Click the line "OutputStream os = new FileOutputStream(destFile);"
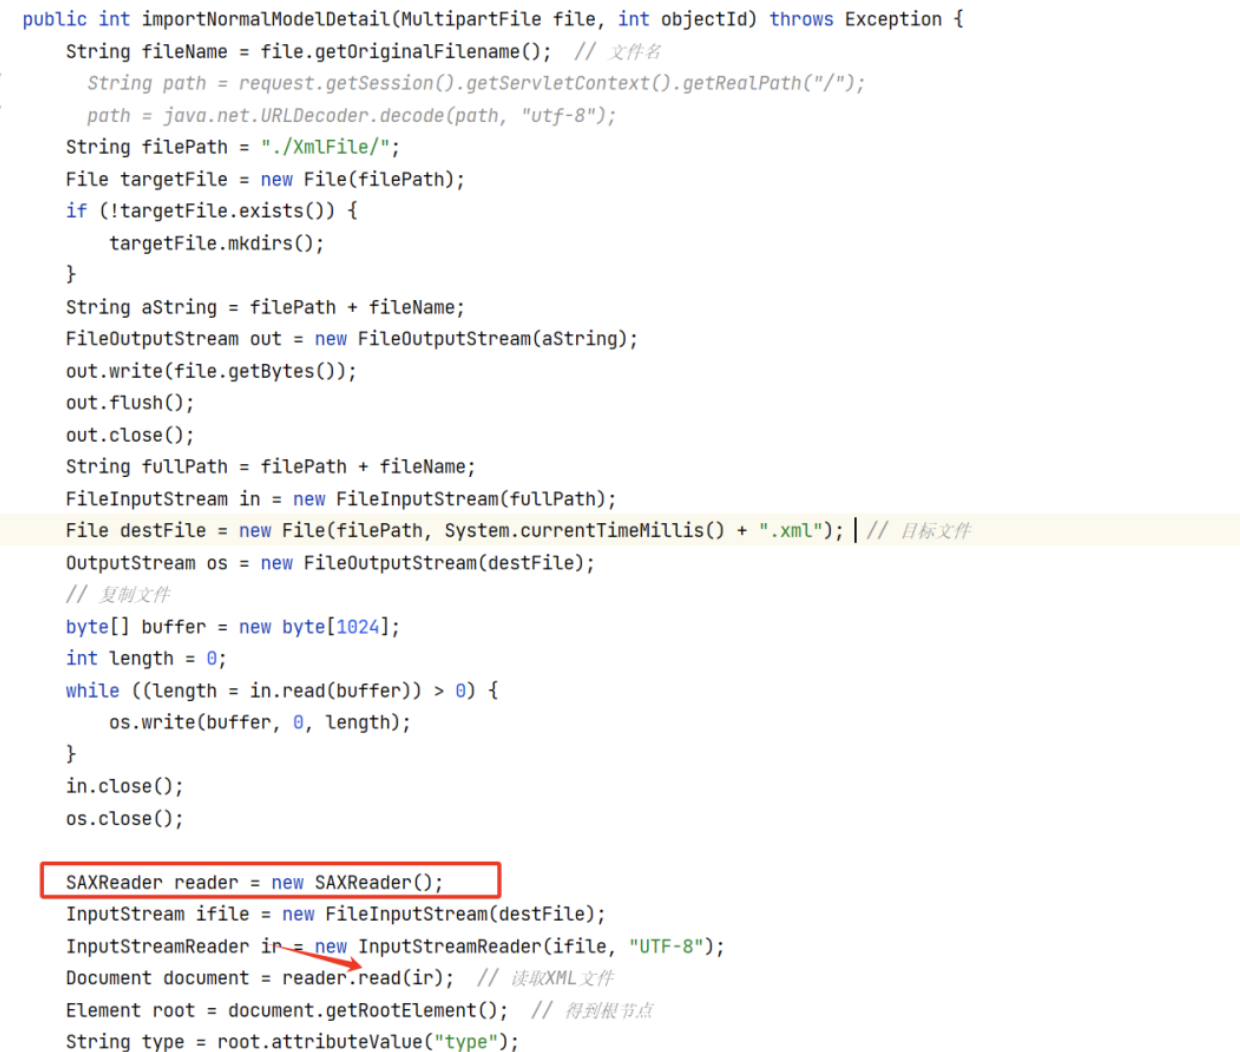The height and width of the screenshot is (1052, 1240). 330,563
